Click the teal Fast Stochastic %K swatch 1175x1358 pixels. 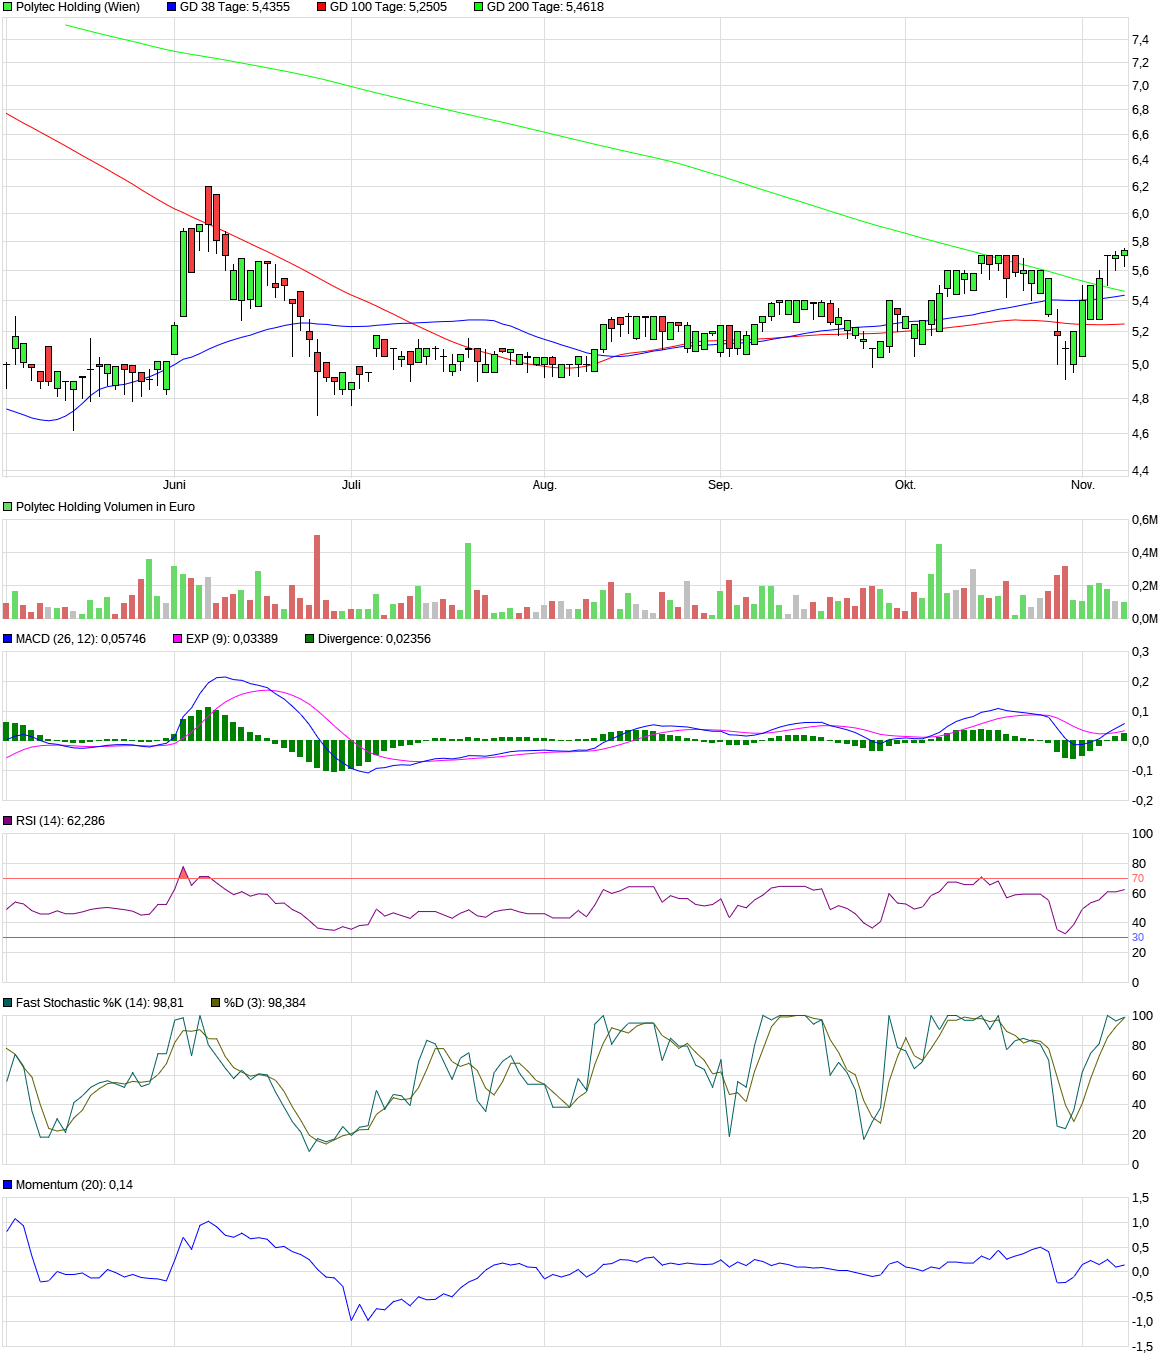pyautogui.click(x=8, y=1003)
